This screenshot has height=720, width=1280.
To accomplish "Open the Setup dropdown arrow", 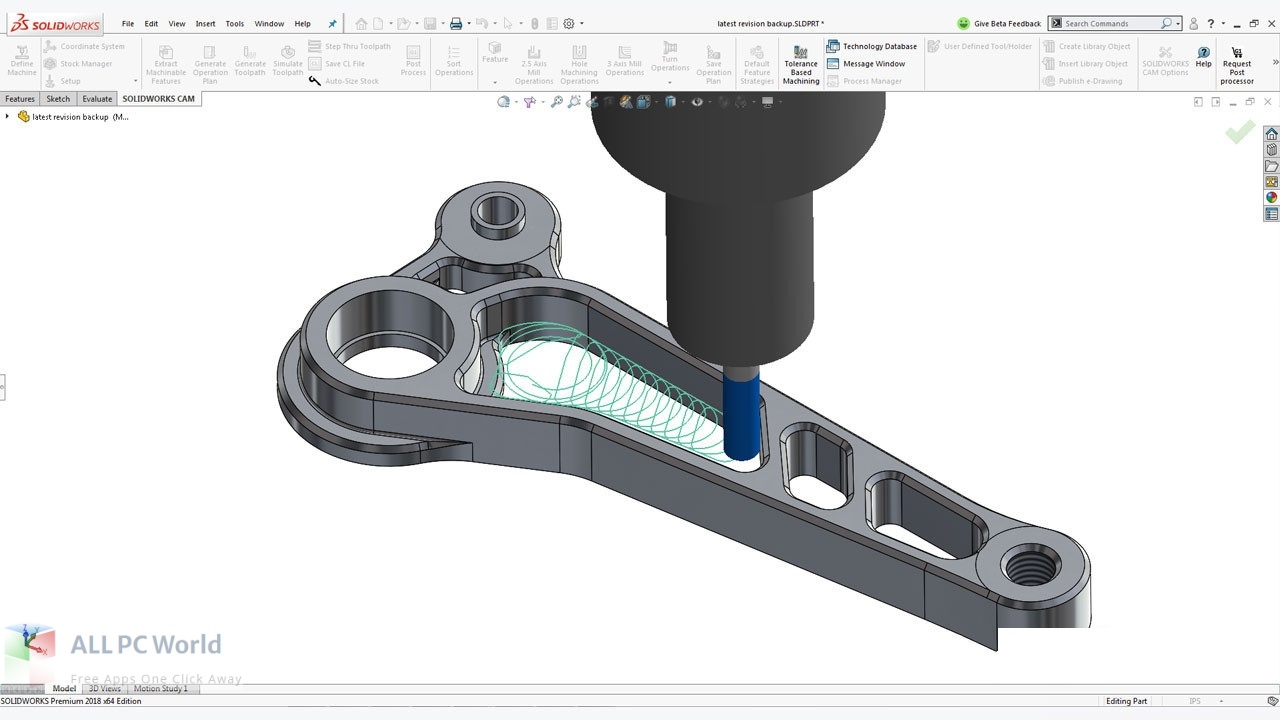I will (135, 81).
